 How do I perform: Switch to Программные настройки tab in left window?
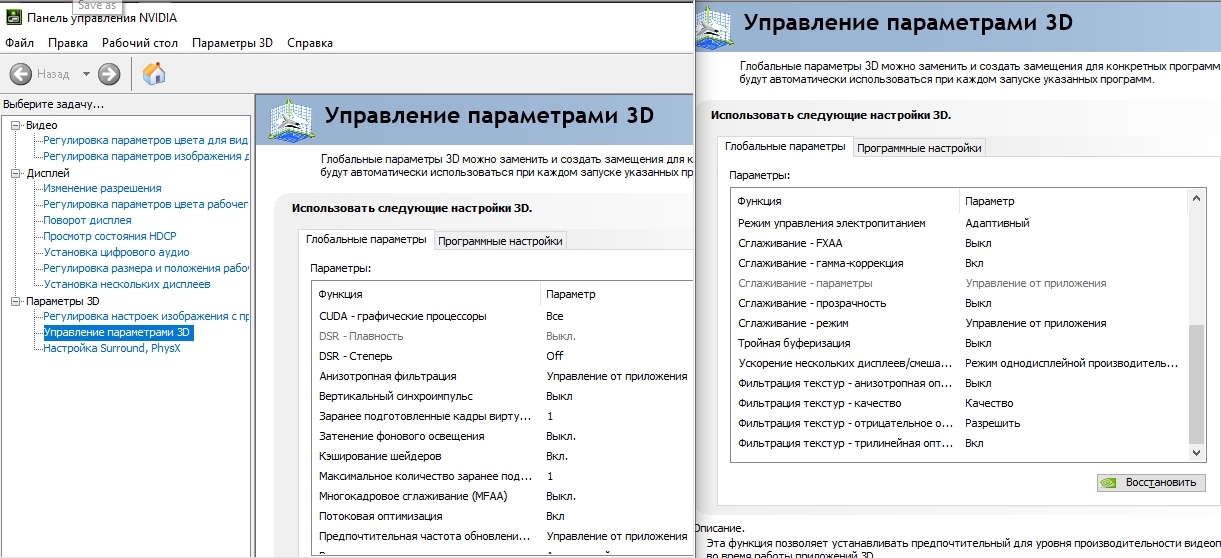tap(500, 240)
